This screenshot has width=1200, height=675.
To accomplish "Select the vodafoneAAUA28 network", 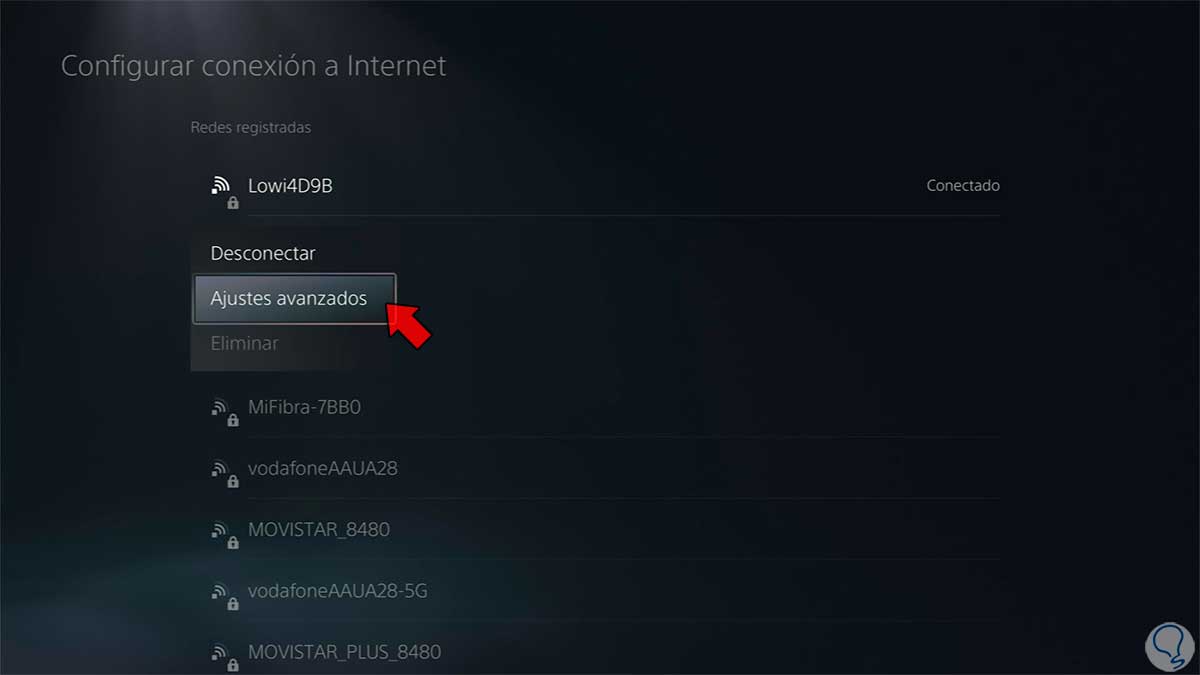I will (323, 468).
